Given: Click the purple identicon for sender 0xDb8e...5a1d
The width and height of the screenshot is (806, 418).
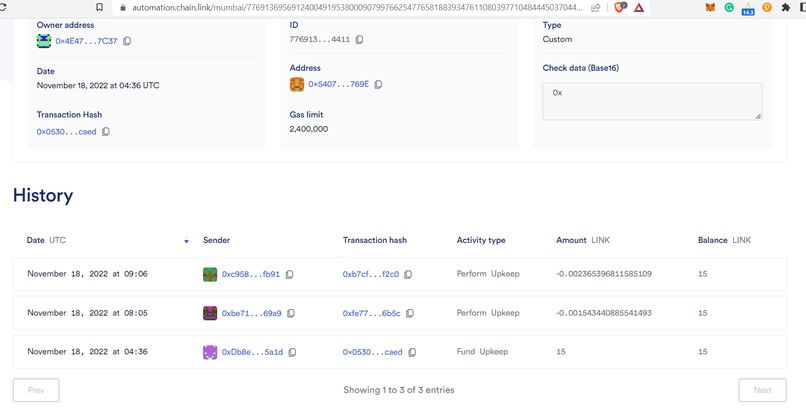Looking at the screenshot, I should (210, 352).
